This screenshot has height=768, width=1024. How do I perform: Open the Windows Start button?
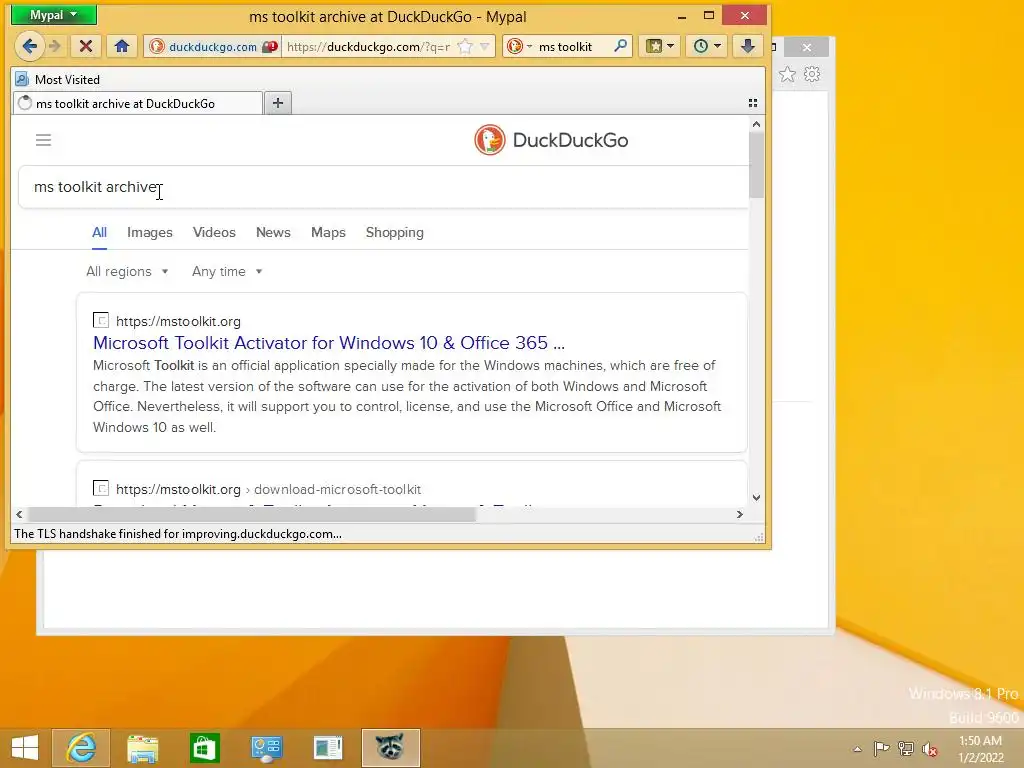(x=25, y=748)
